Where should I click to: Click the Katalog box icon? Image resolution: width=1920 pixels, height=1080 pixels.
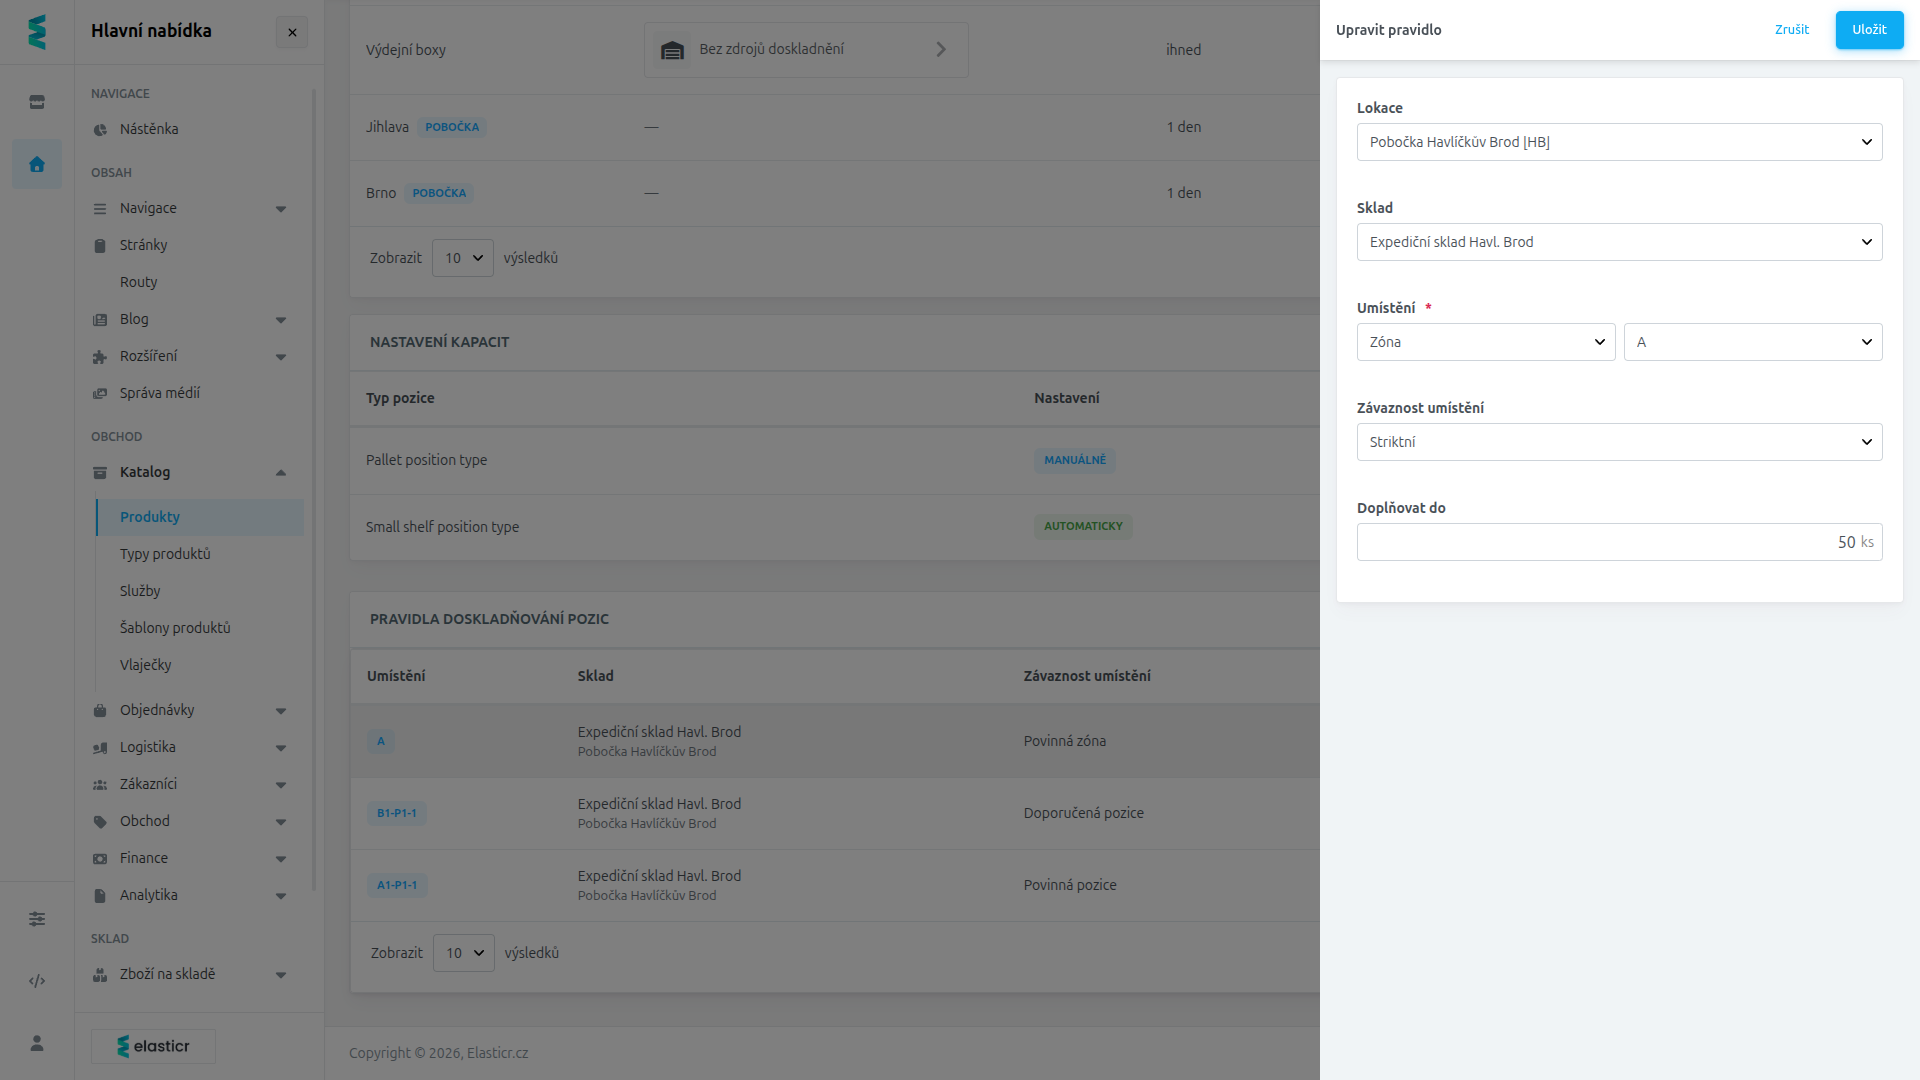coord(100,473)
